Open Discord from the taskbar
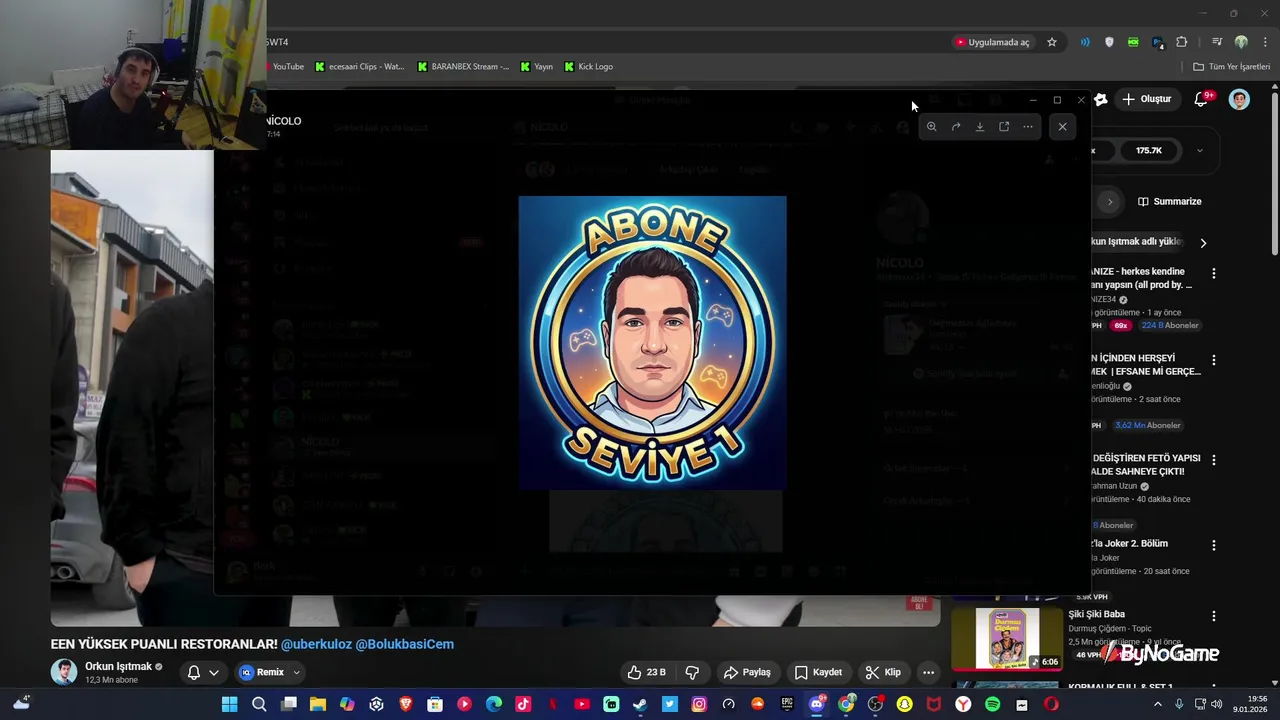The width and height of the screenshot is (1280, 720). point(816,704)
